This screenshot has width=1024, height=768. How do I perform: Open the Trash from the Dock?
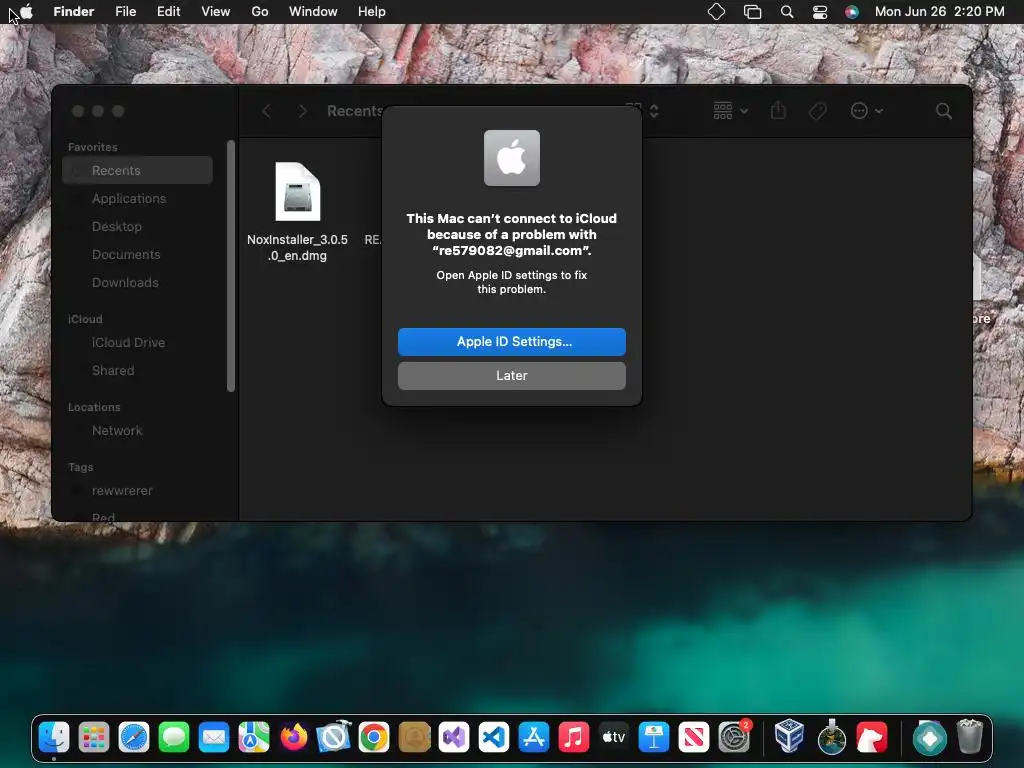[970, 737]
